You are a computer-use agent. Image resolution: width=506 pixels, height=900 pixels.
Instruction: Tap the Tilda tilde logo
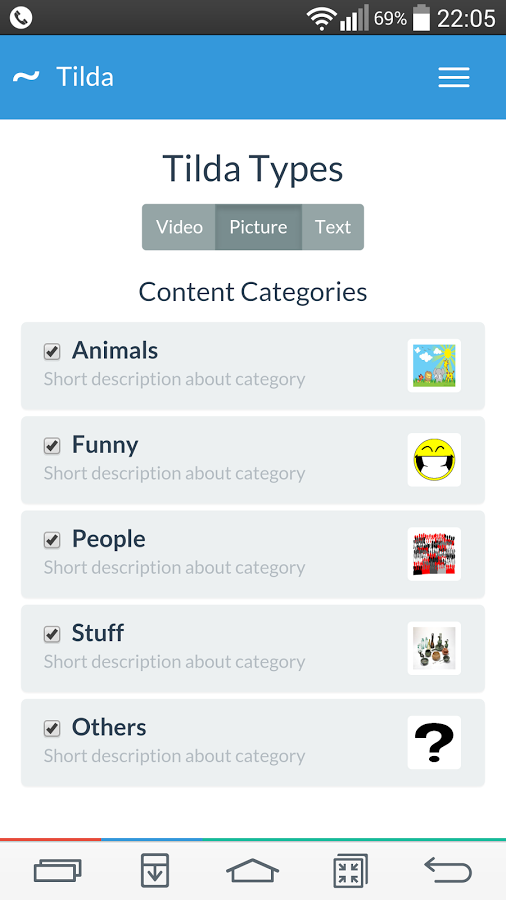[26, 76]
